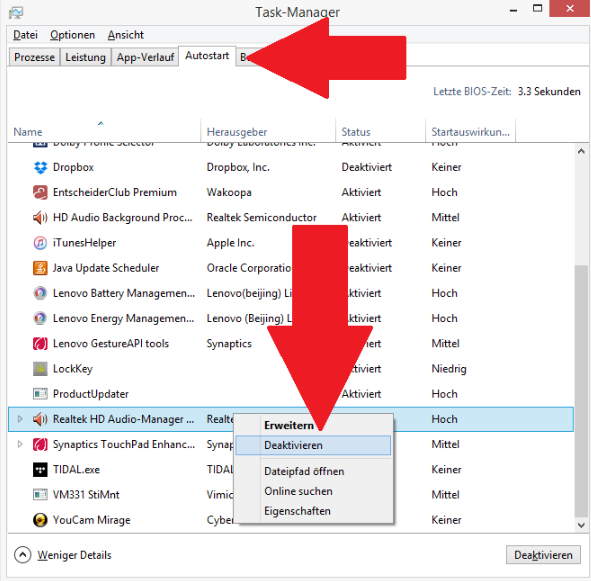Image resolution: width=591 pixels, height=581 pixels.
Task: Click the Java Update Scheduler icon
Action: pyautogui.click(x=40, y=268)
